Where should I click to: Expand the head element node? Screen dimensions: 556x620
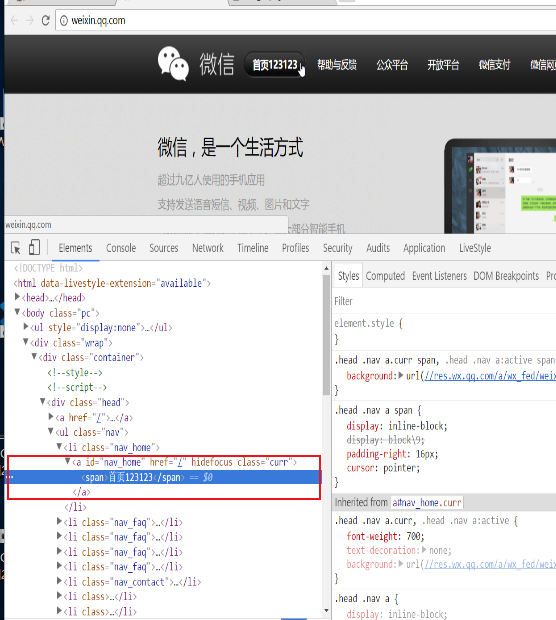[17, 297]
